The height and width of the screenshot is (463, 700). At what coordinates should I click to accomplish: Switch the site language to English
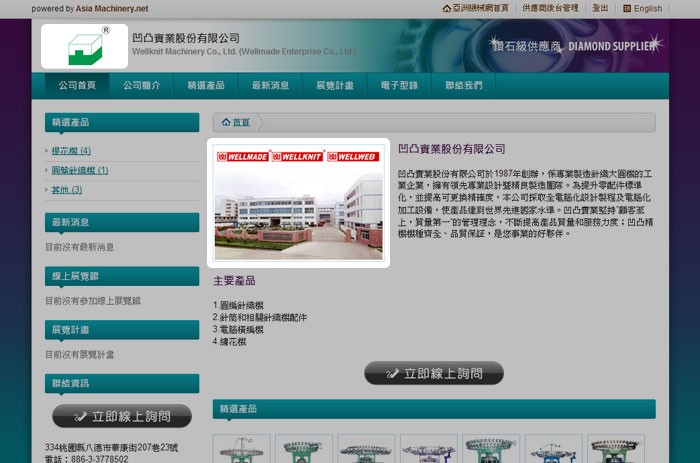(648, 8)
